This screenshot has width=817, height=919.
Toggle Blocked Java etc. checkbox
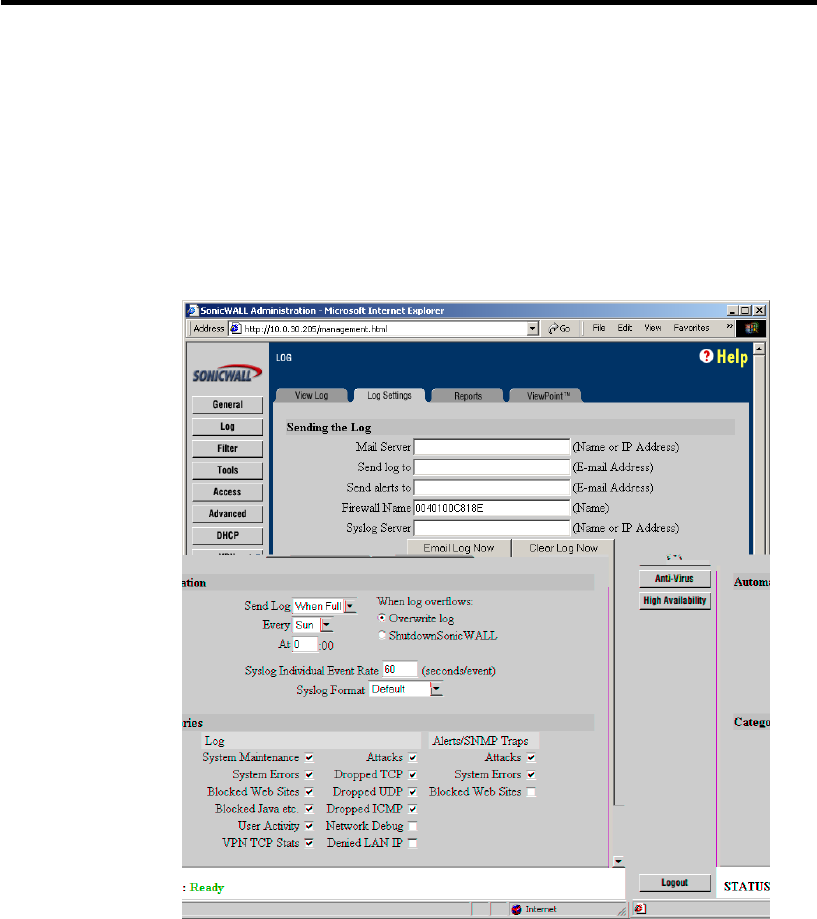tap(309, 808)
